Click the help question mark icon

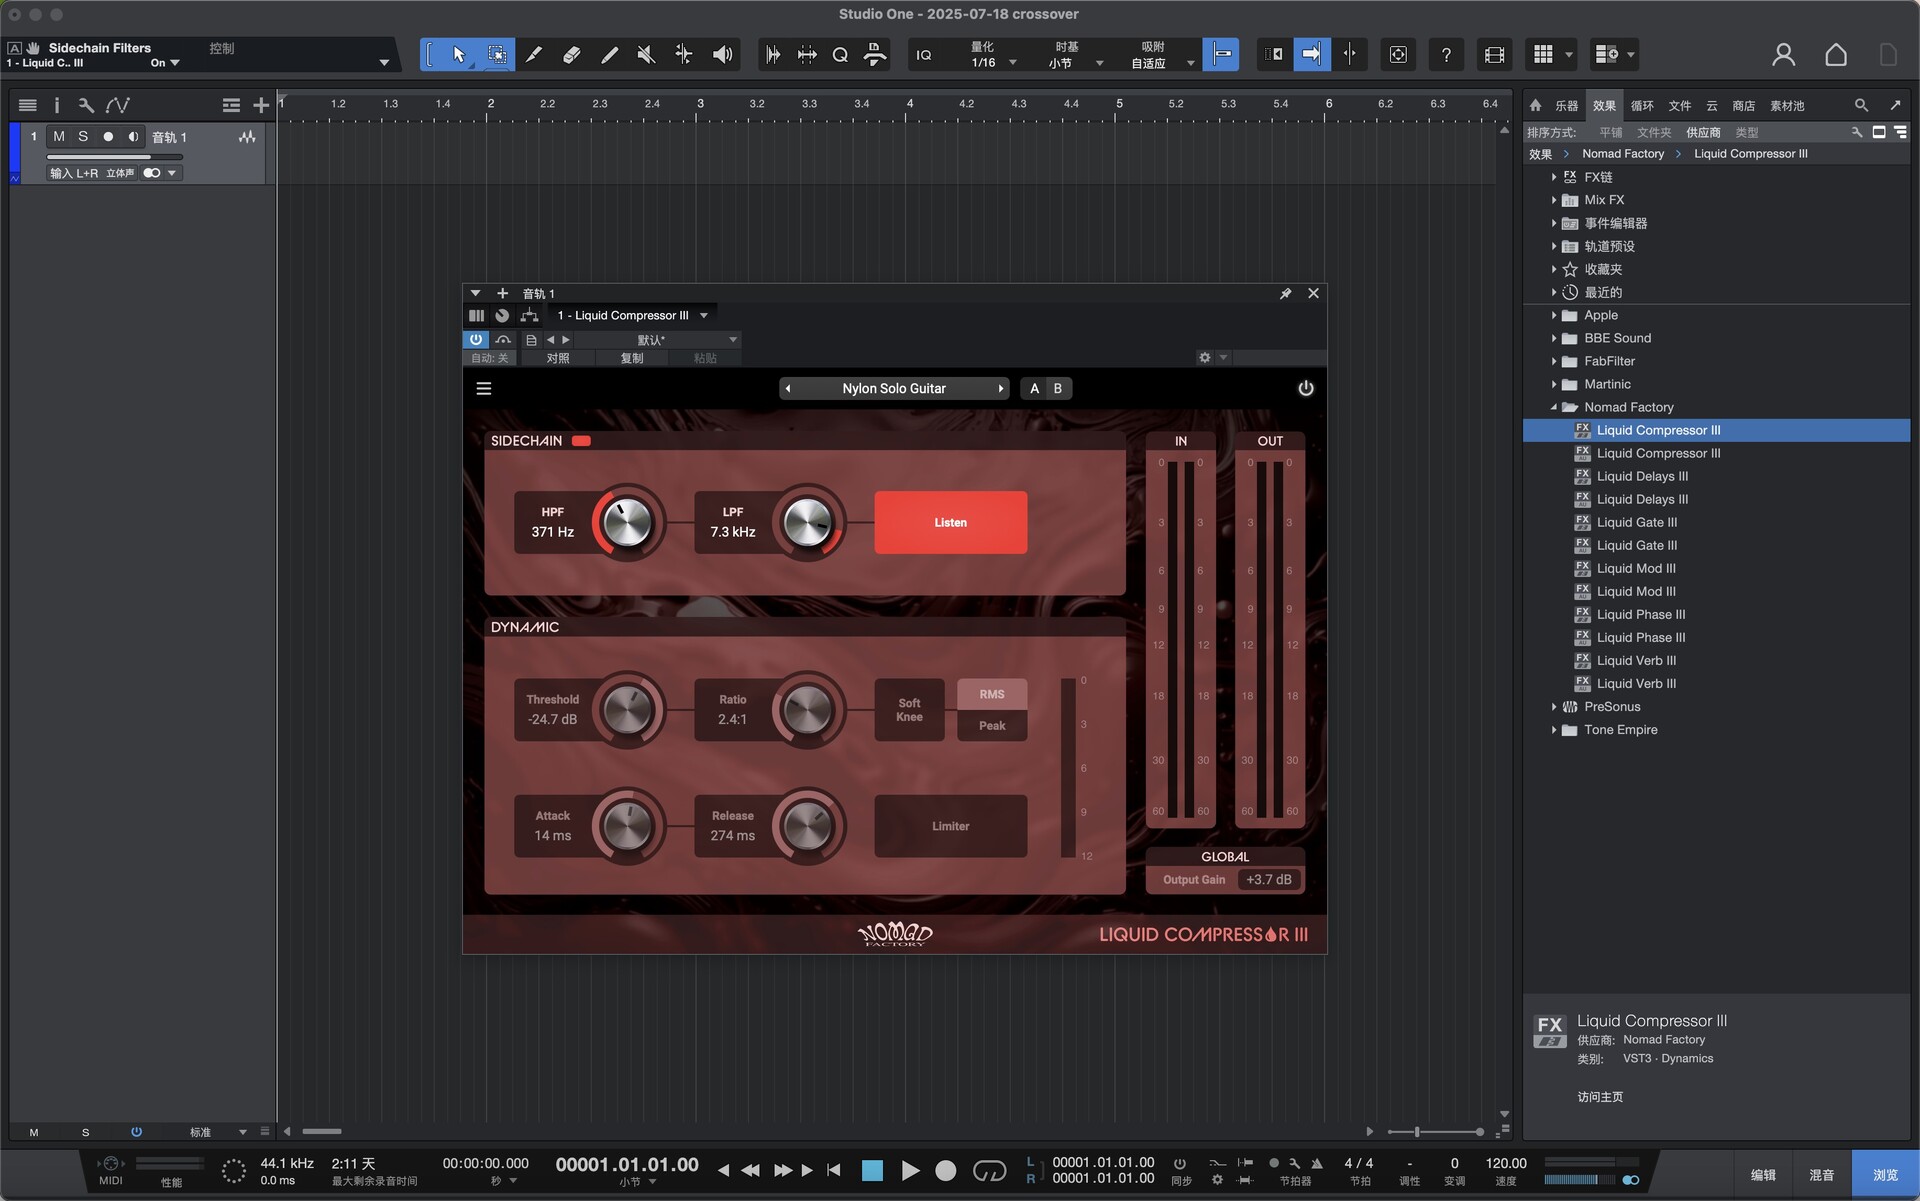point(1446,55)
